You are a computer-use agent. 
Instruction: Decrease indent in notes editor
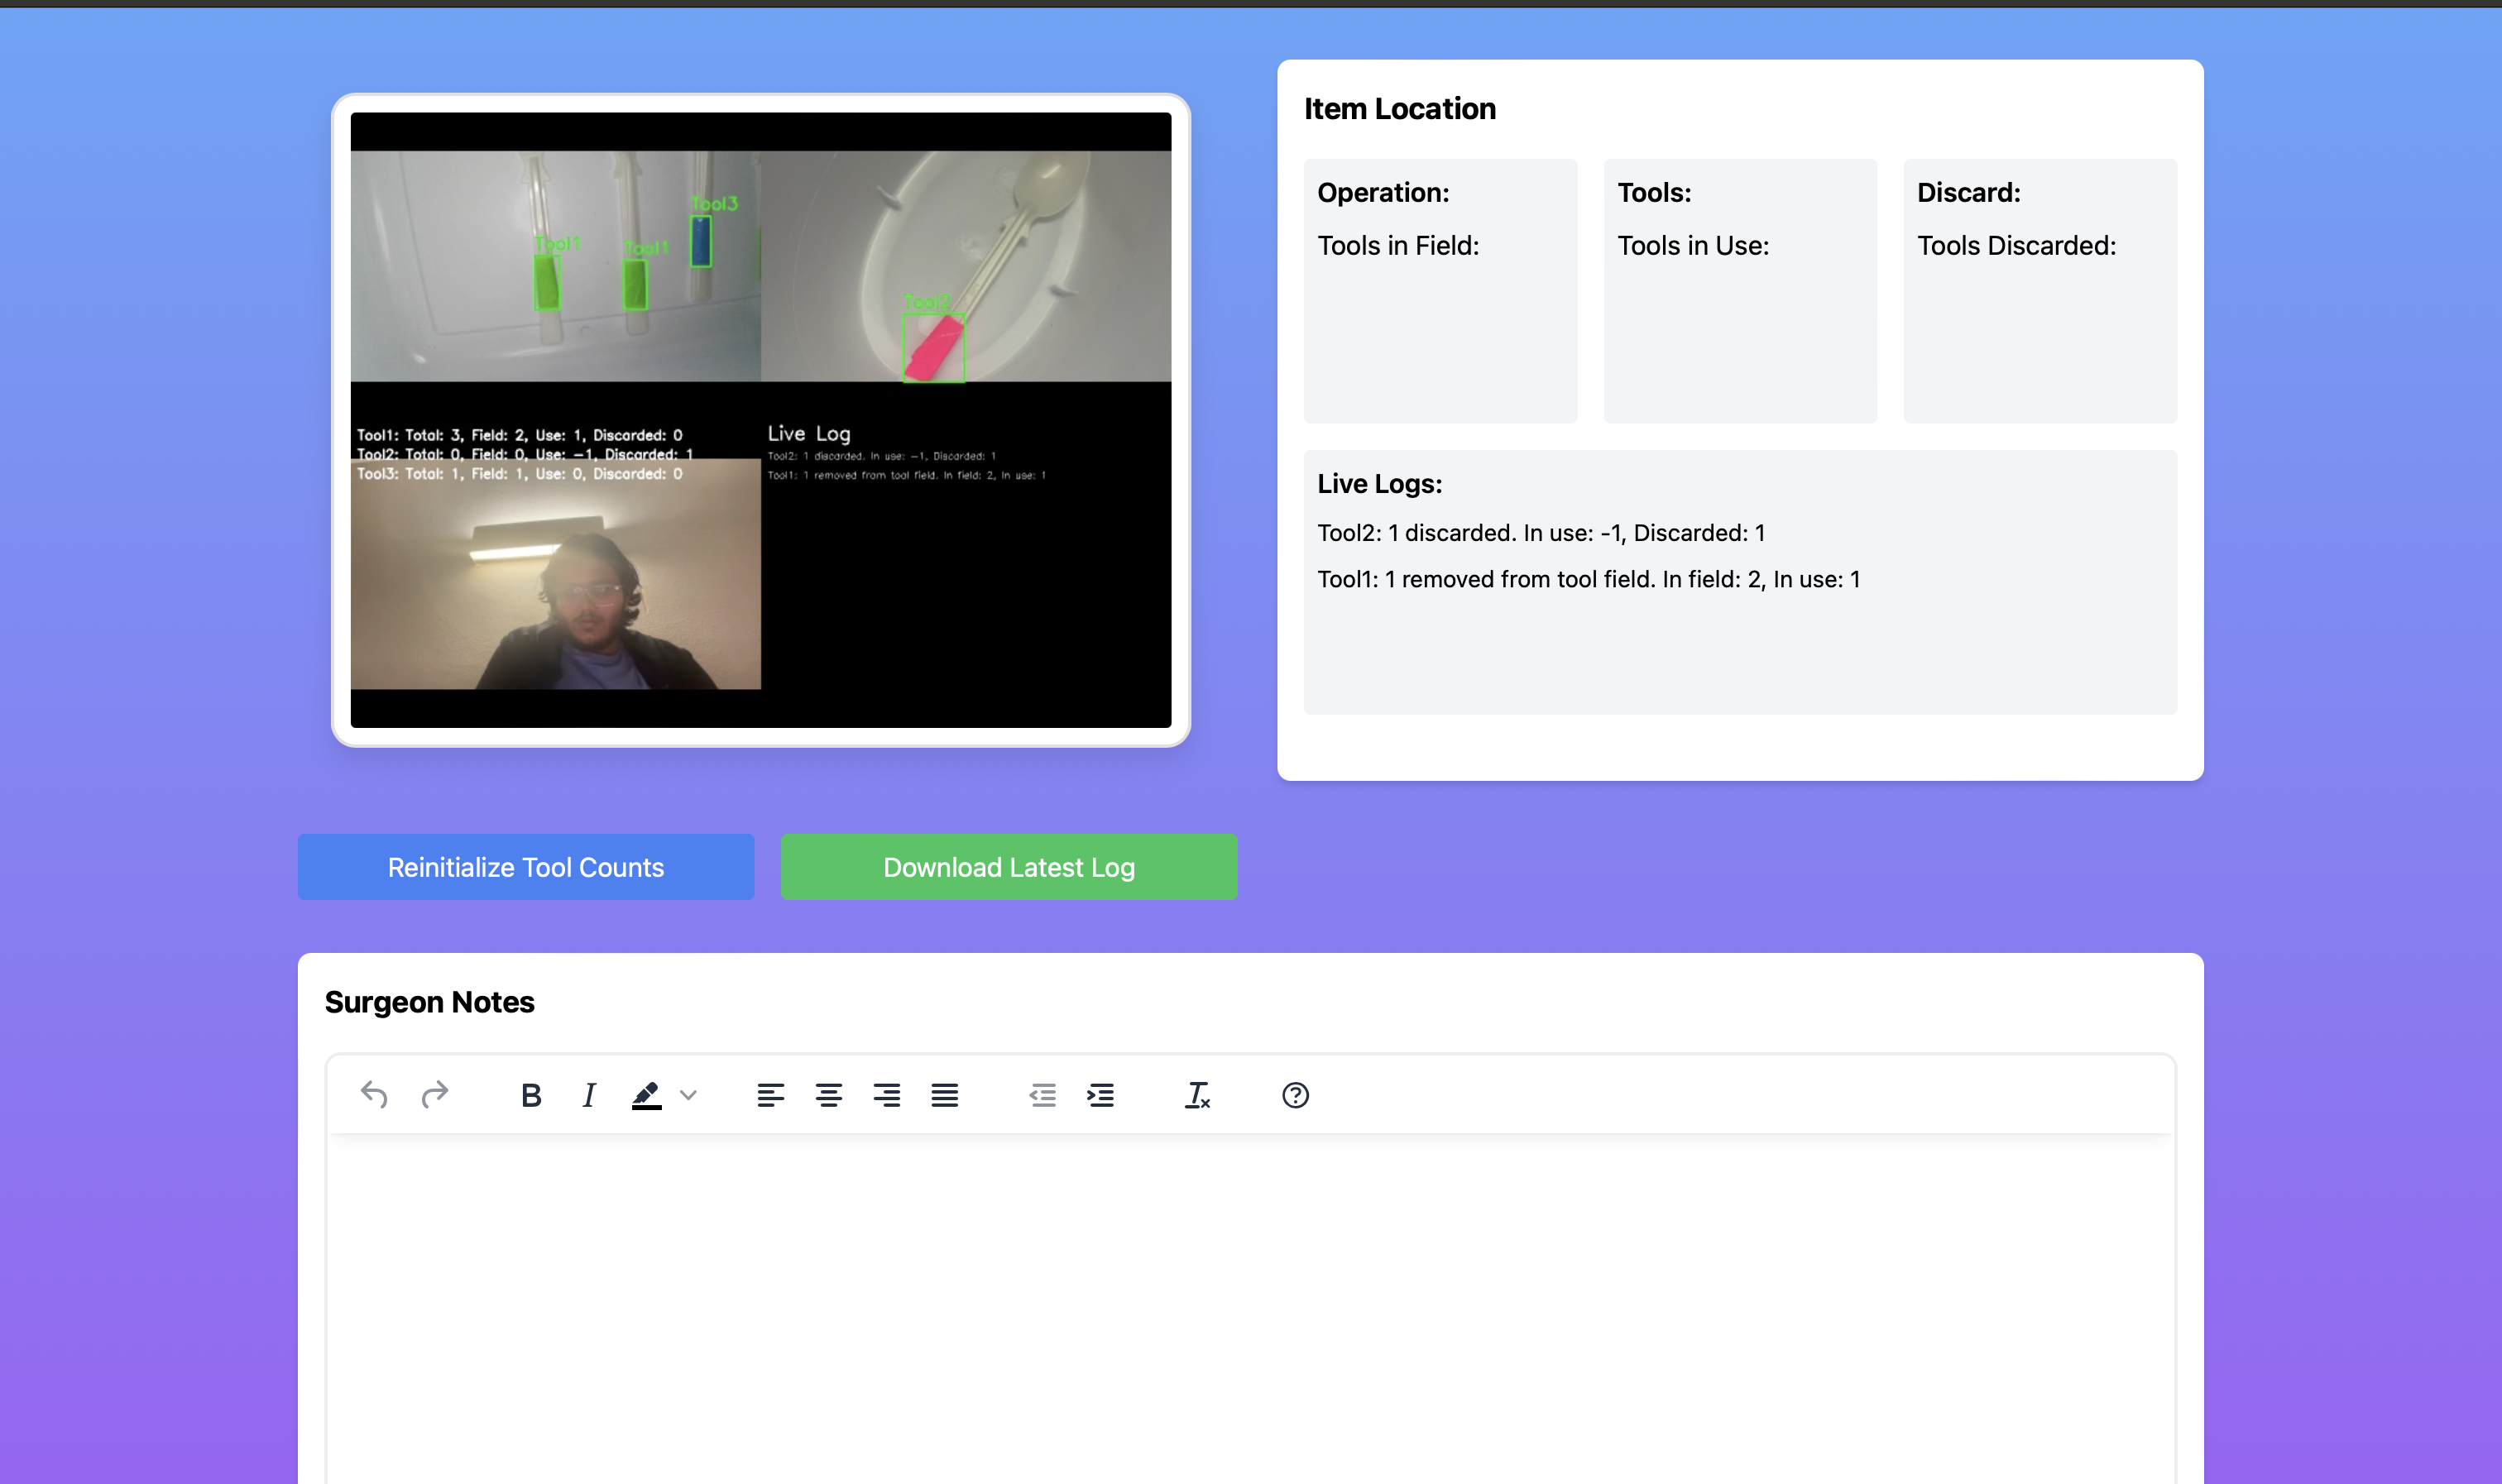click(x=1042, y=1095)
